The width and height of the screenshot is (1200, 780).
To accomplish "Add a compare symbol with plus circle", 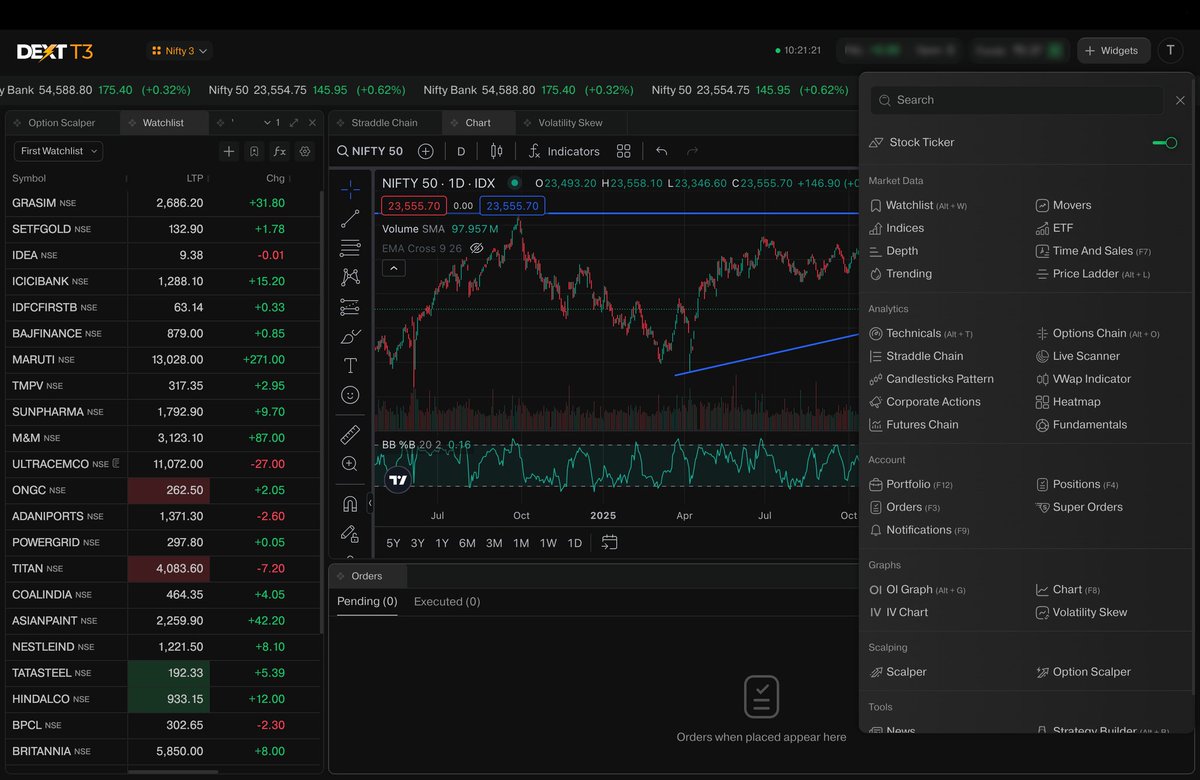I will [426, 151].
